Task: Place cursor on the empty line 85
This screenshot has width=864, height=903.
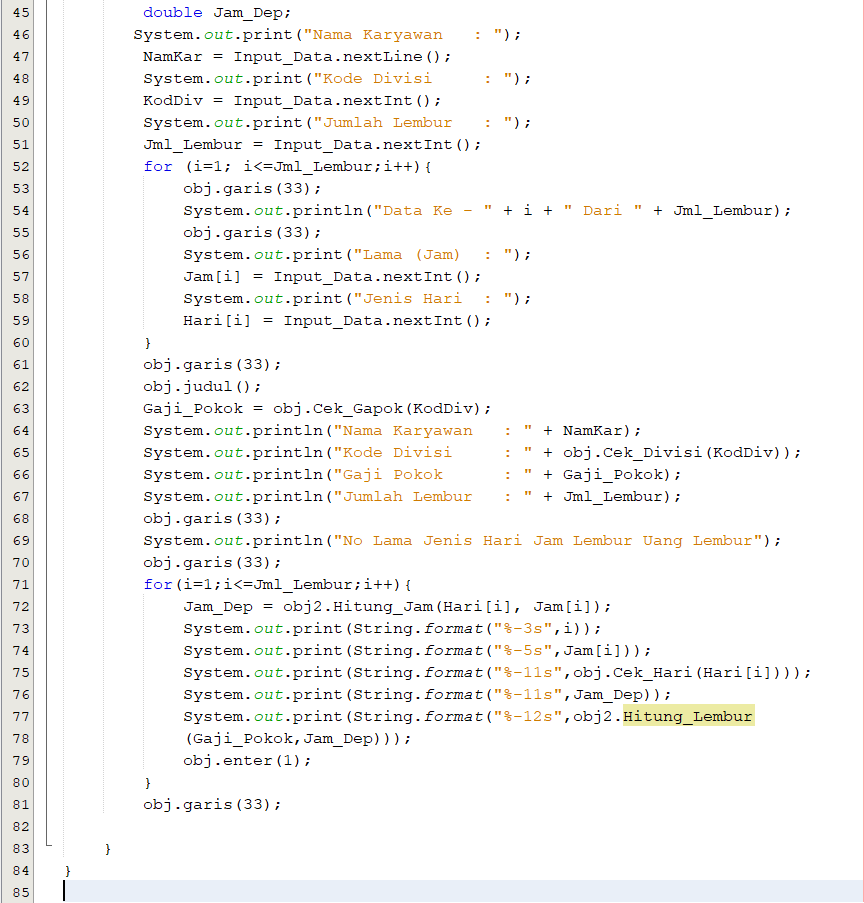Action: pos(463,891)
